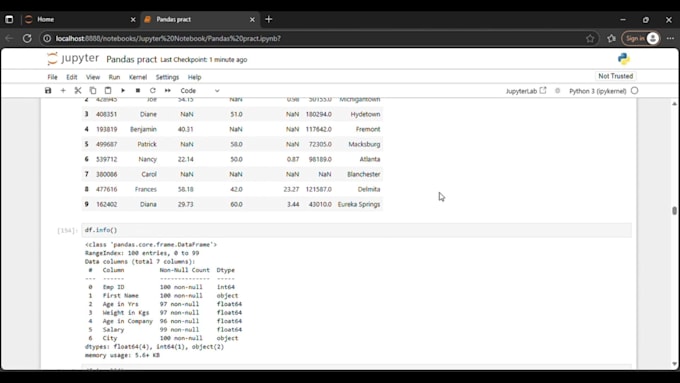Rename the notebook title Pandas pract
Viewport: 680px width, 383px height.
coord(131,59)
